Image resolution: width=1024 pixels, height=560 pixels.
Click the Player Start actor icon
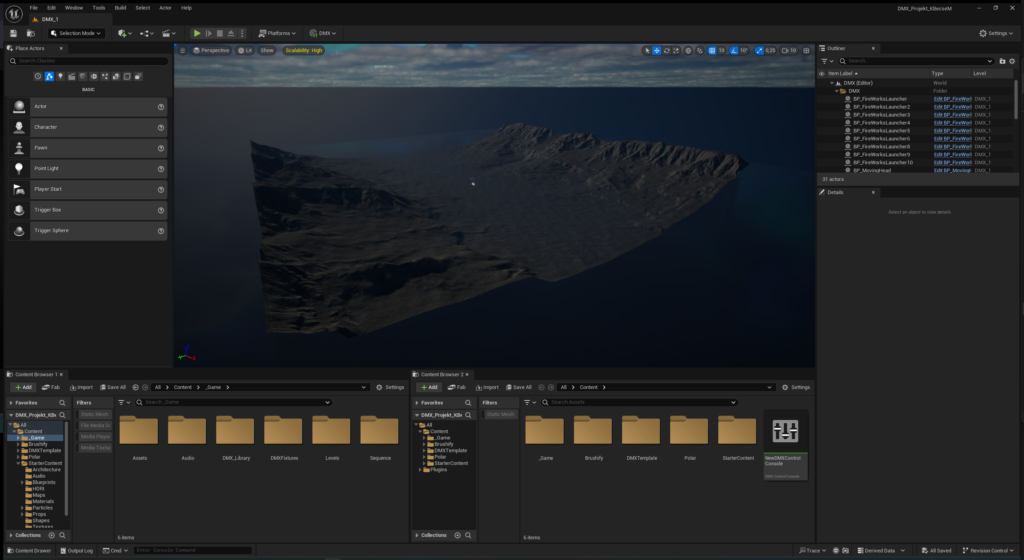click(x=19, y=189)
